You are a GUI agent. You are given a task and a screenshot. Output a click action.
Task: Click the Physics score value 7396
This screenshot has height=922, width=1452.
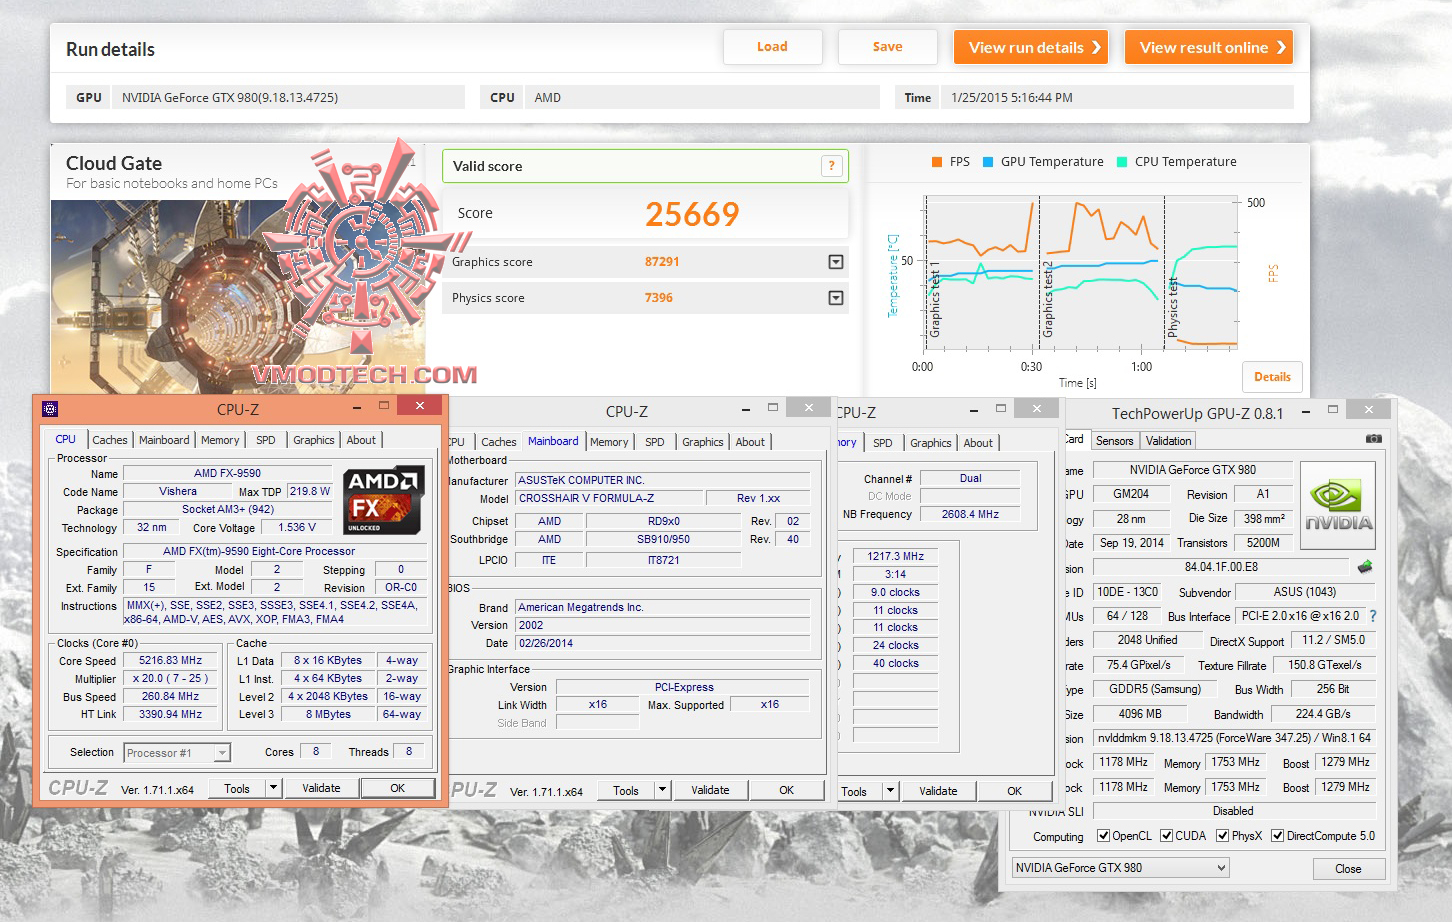coord(659,298)
